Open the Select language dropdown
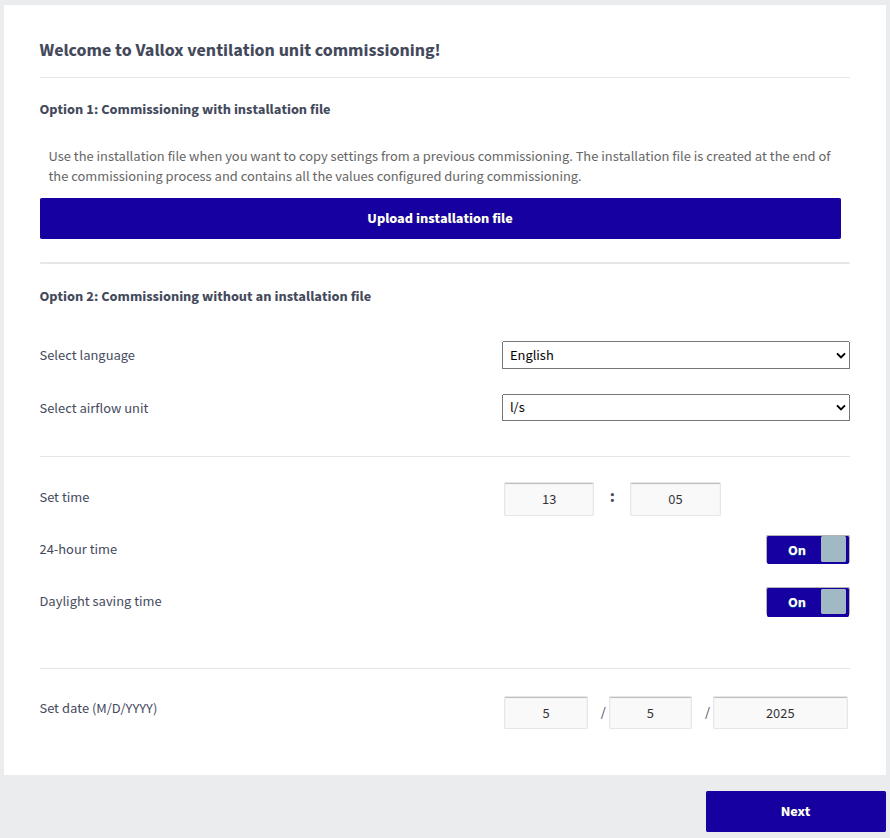Viewport: 890px width, 838px height. point(675,355)
